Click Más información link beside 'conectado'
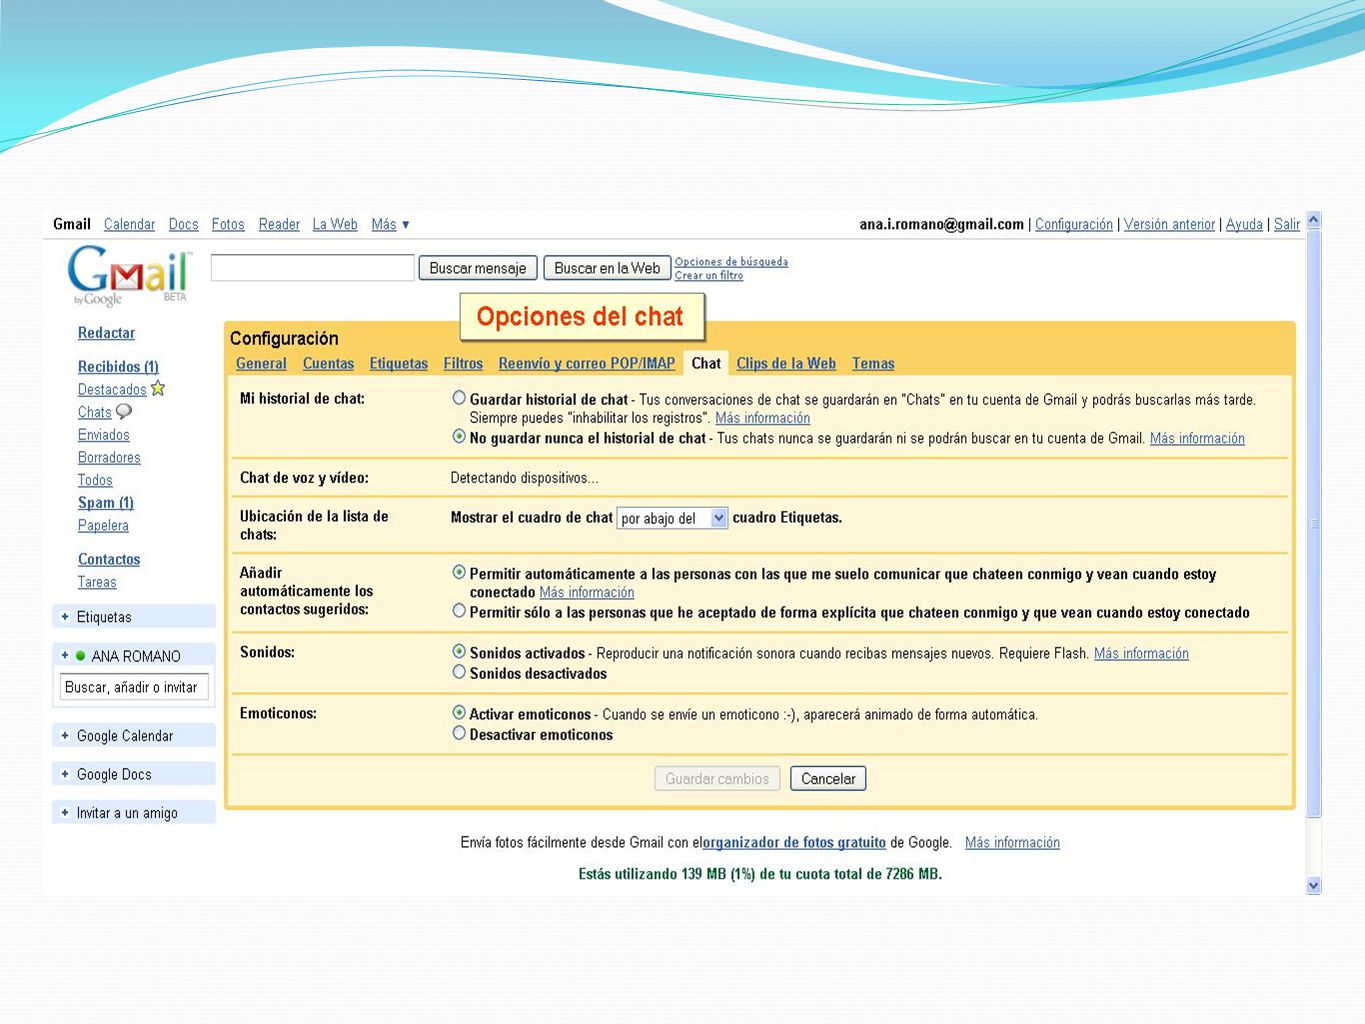The image size is (1365, 1024). click(586, 593)
